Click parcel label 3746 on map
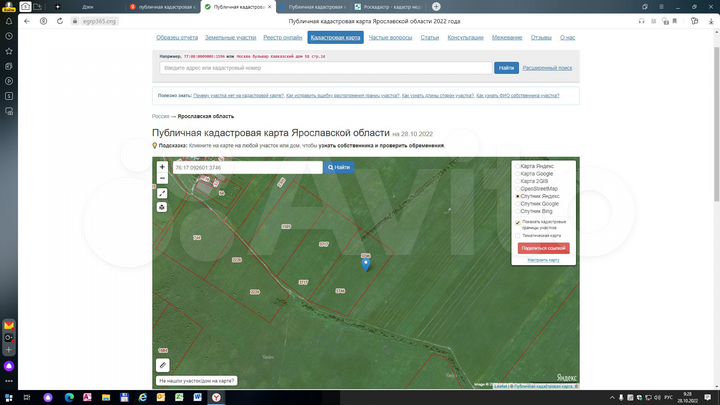 (340, 291)
